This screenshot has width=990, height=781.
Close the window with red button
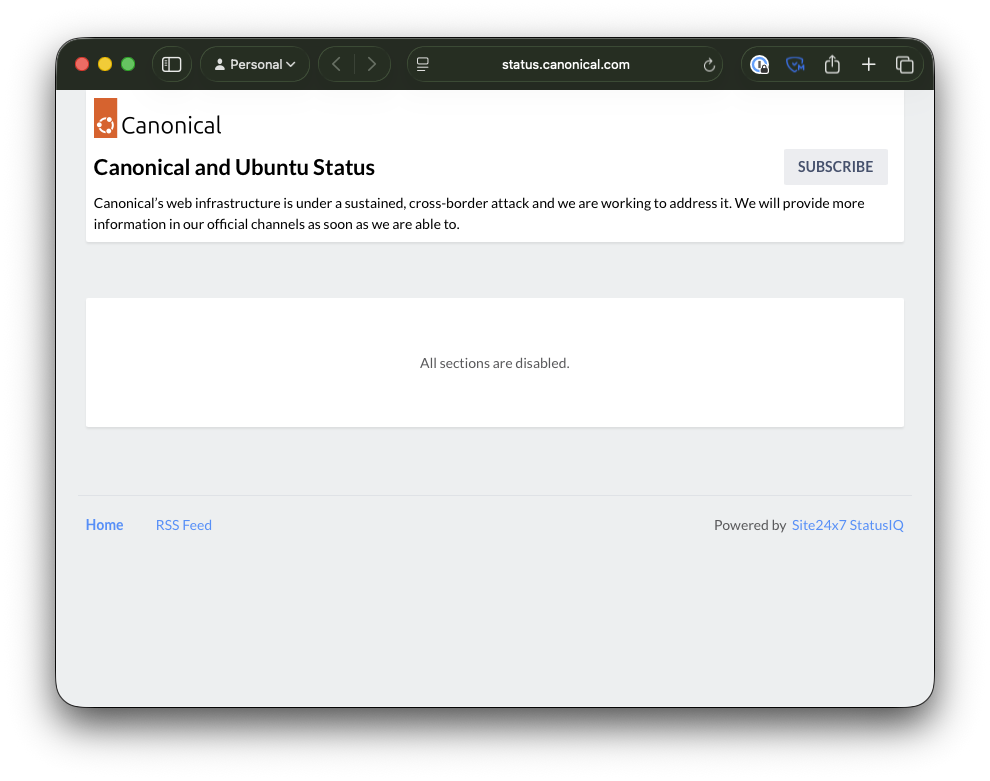(x=82, y=64)
